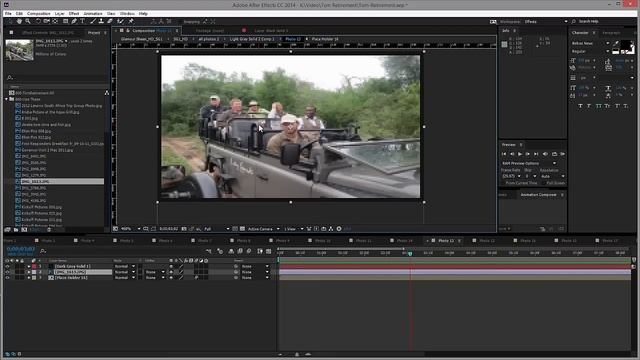This screenshot has height=360, width=640.
Task: Toggle mute audio in Preview panel
Action: [x=545, y=154]
